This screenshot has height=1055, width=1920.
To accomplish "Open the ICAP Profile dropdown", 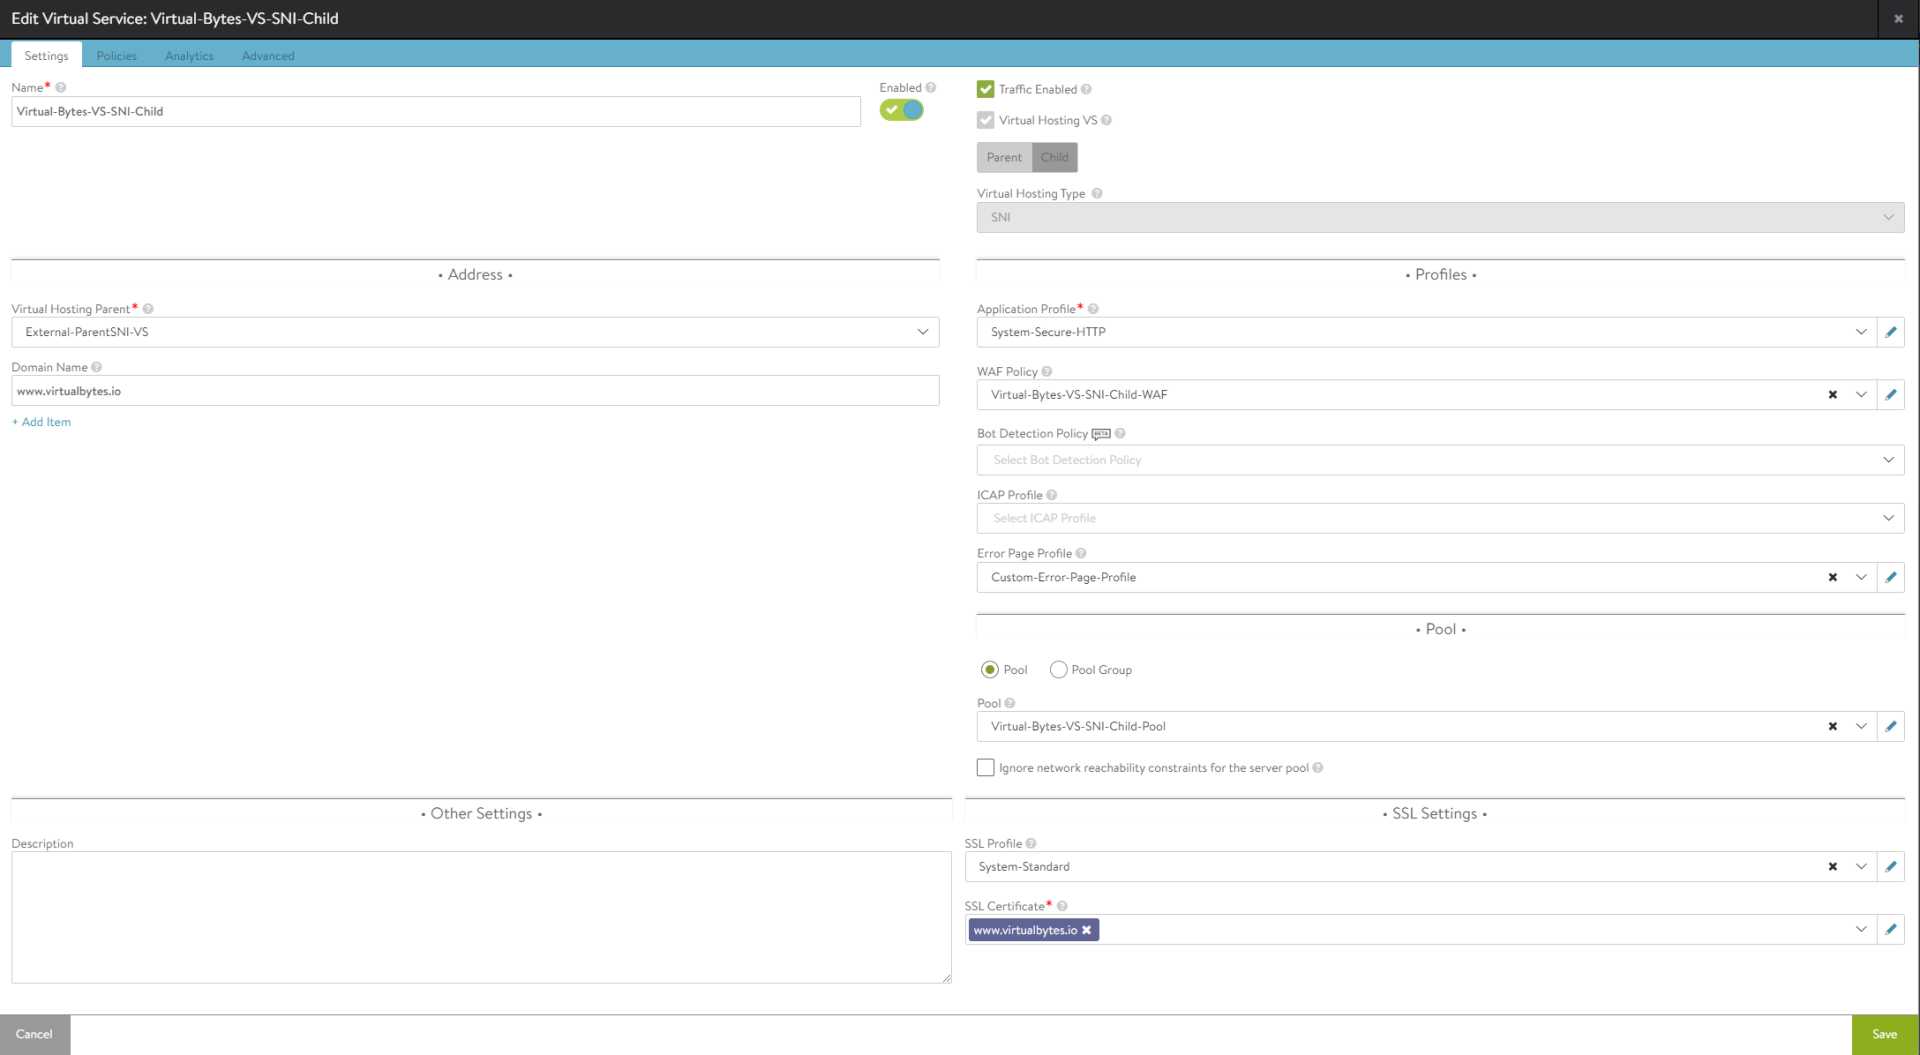I will (x=1887, y=518).
